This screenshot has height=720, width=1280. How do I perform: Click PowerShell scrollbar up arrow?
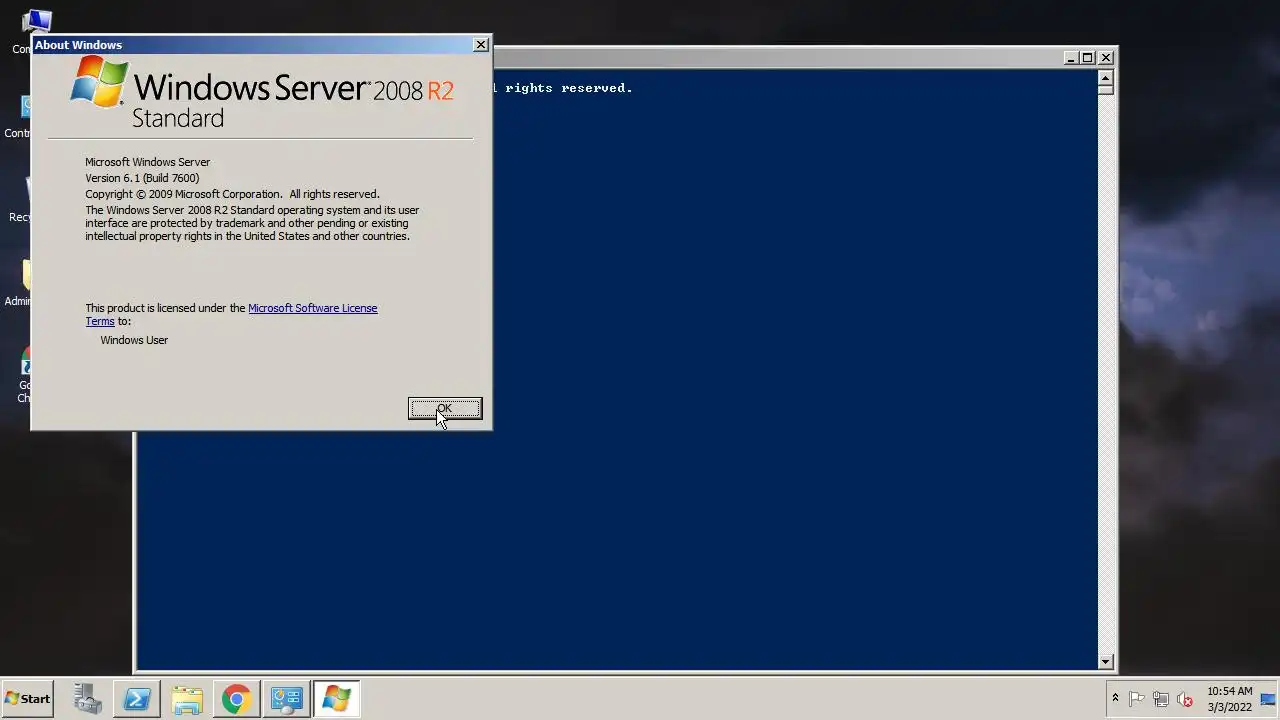1105,77
